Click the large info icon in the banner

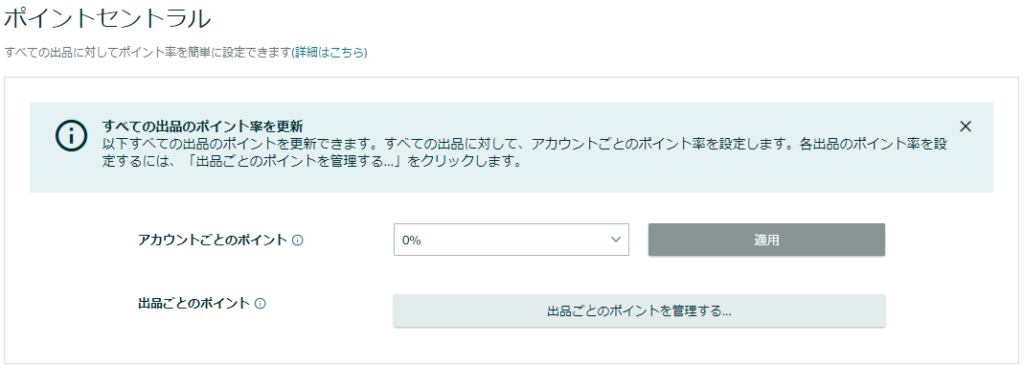tap(71, 136)
